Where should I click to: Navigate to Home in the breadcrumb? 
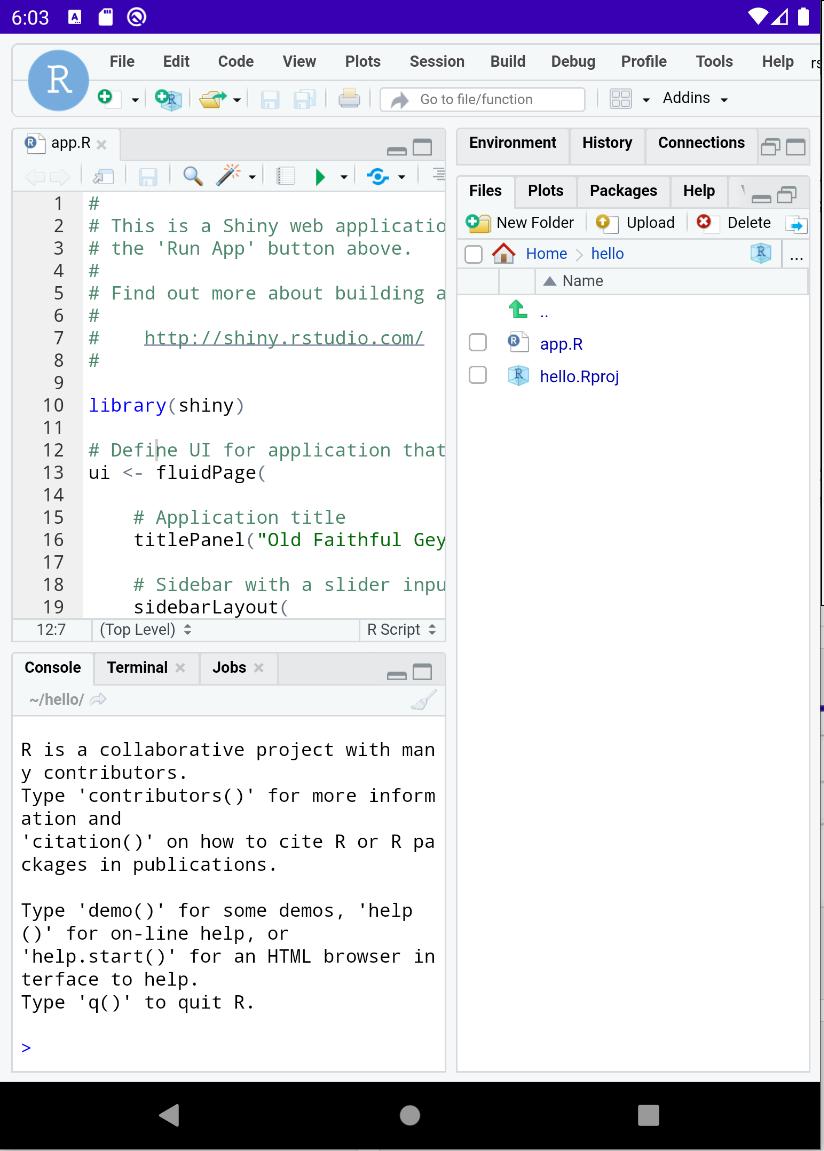(x=546, y=254)
